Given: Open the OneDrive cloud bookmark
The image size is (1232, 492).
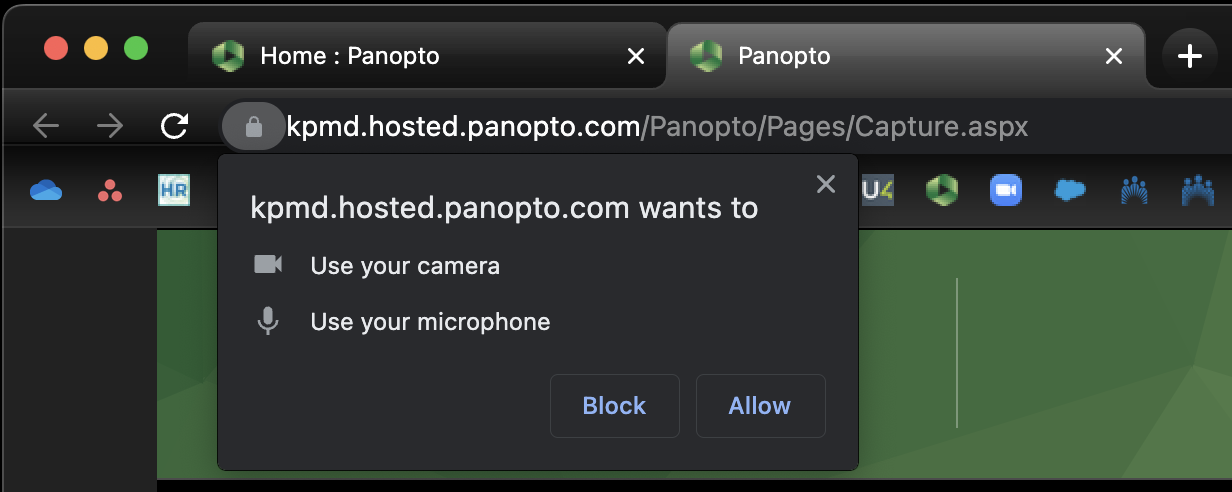Looking at the screenshot, I should 46,190.
